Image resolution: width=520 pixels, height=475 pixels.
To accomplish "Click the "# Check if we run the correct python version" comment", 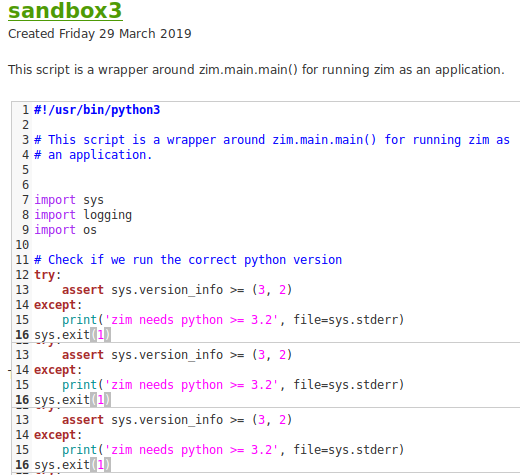I will click(x=188, y=260).
